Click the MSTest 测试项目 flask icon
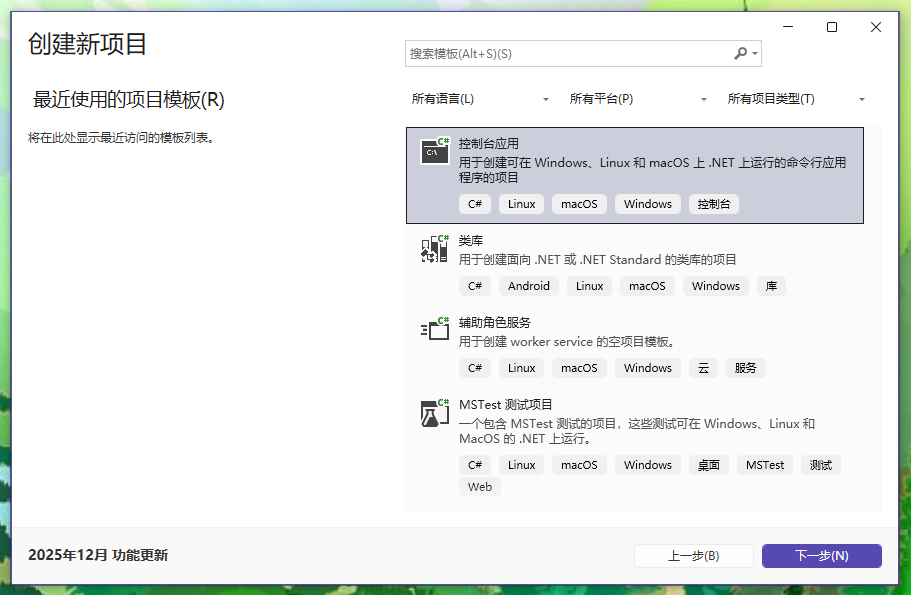The height and width of the screenshot is (595, 911). (x=434, y=413)
